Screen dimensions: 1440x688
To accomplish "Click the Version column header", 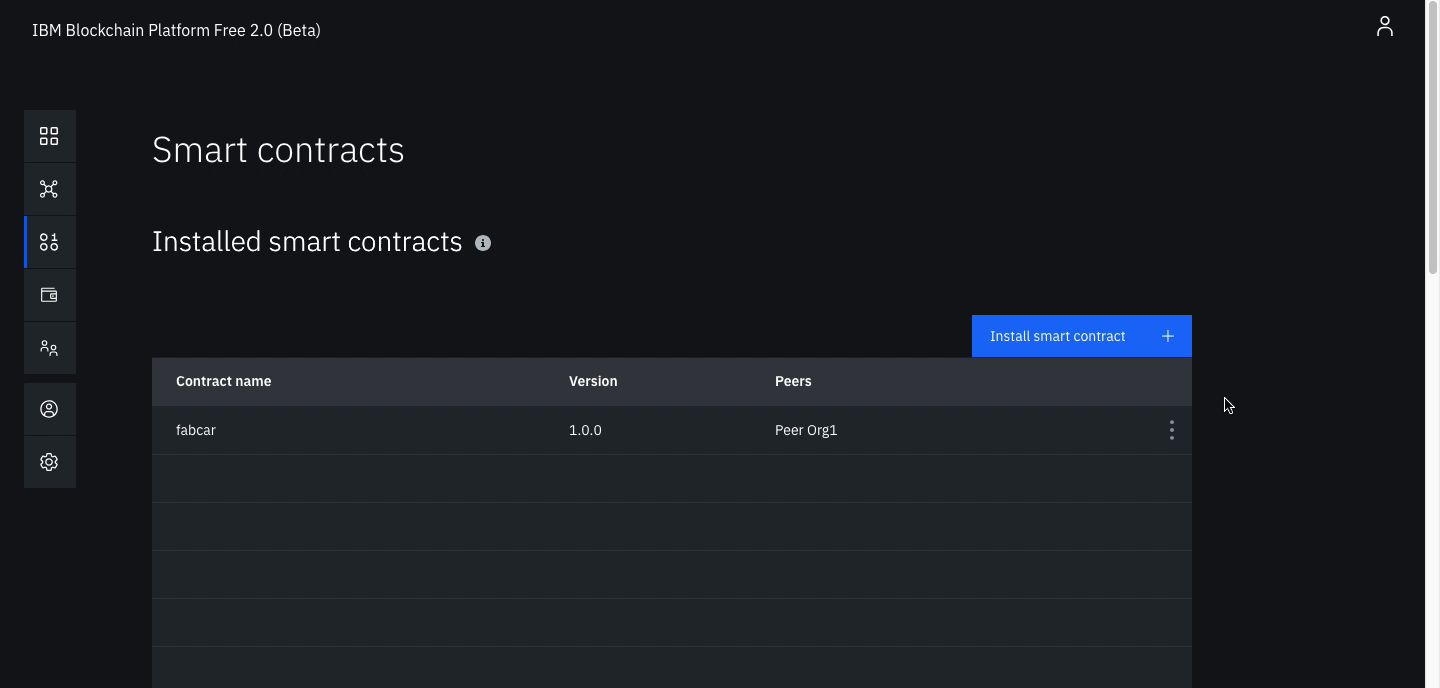I will (593, 381).
